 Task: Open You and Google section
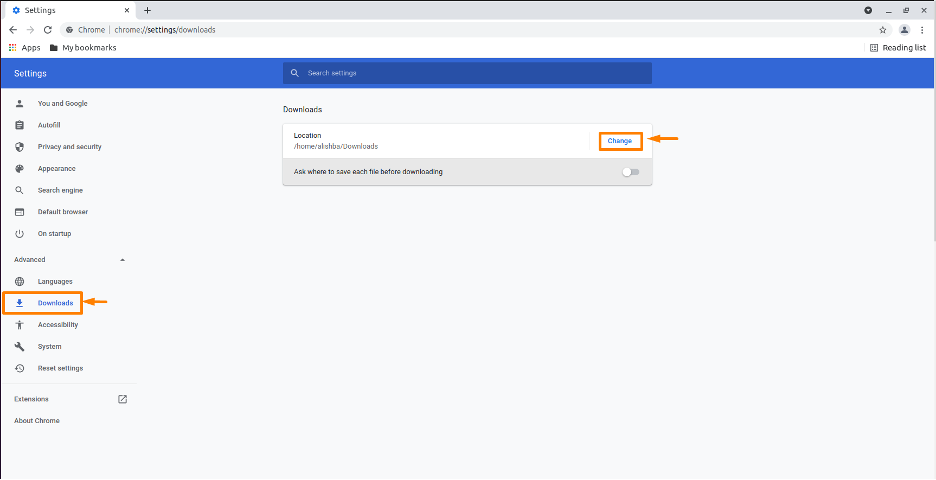tap(62, 103)
